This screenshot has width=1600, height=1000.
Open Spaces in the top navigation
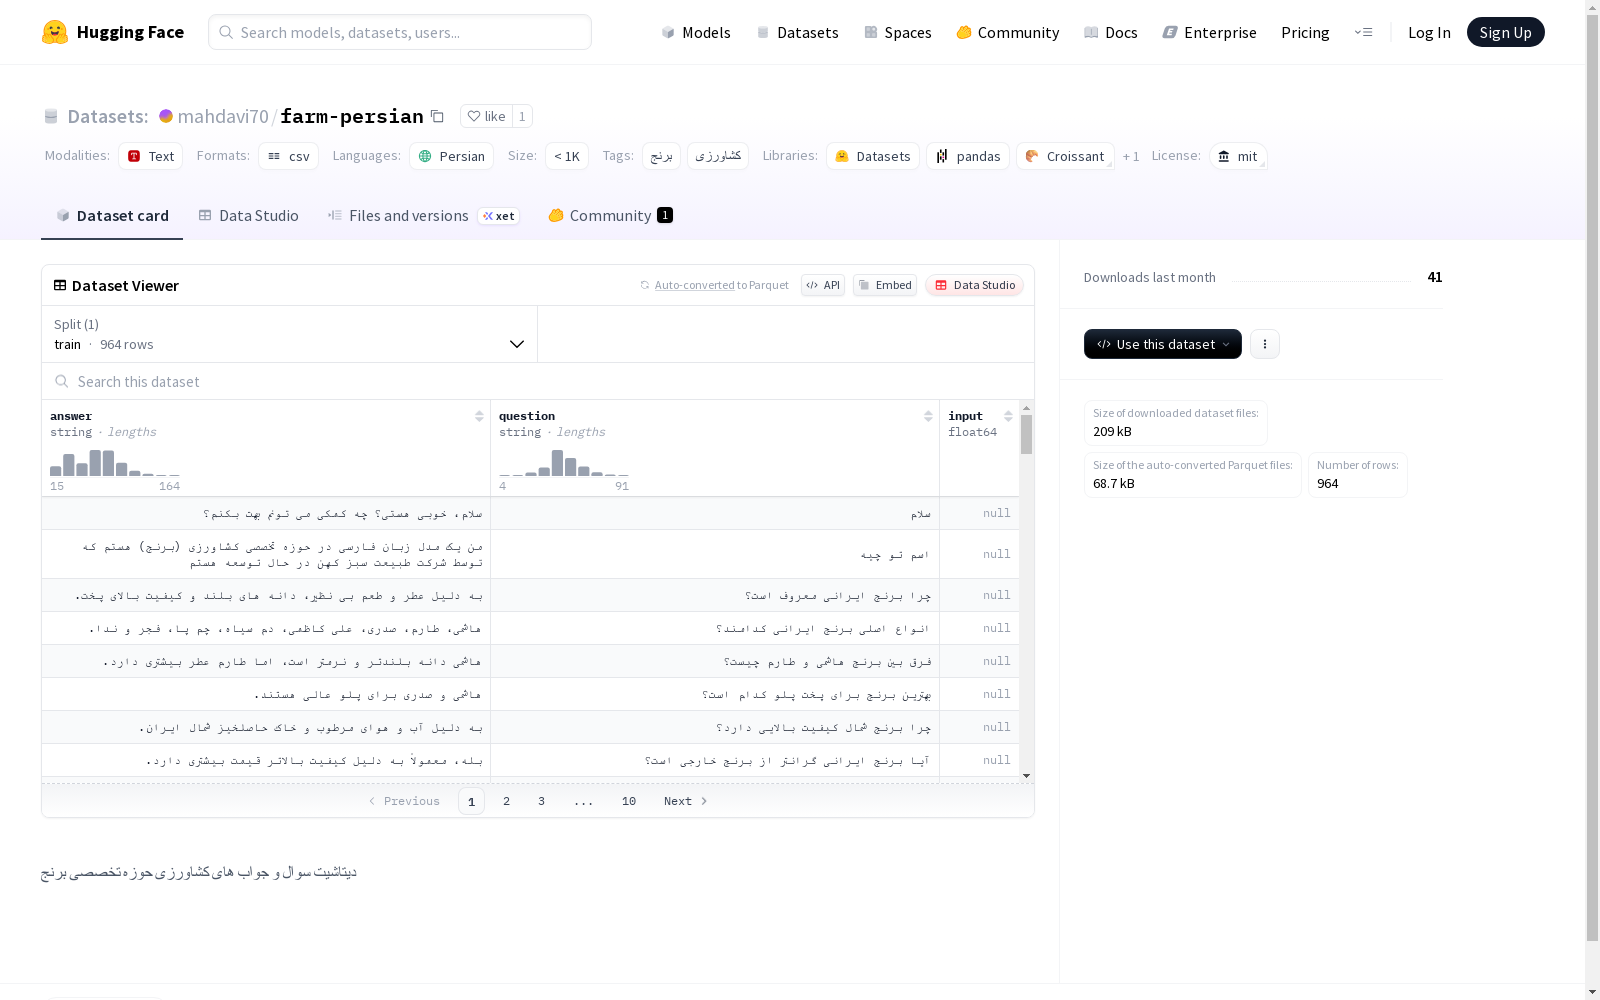[x=897, y=32]
